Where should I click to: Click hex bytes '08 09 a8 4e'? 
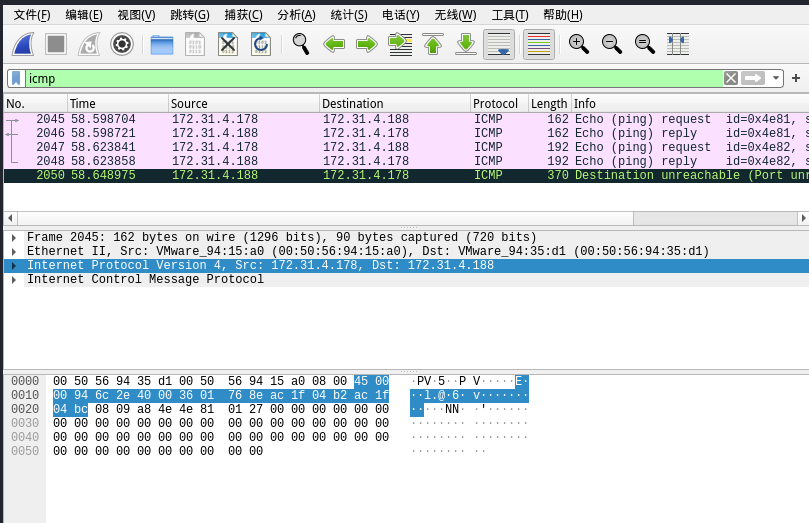(x=133, y=409)
